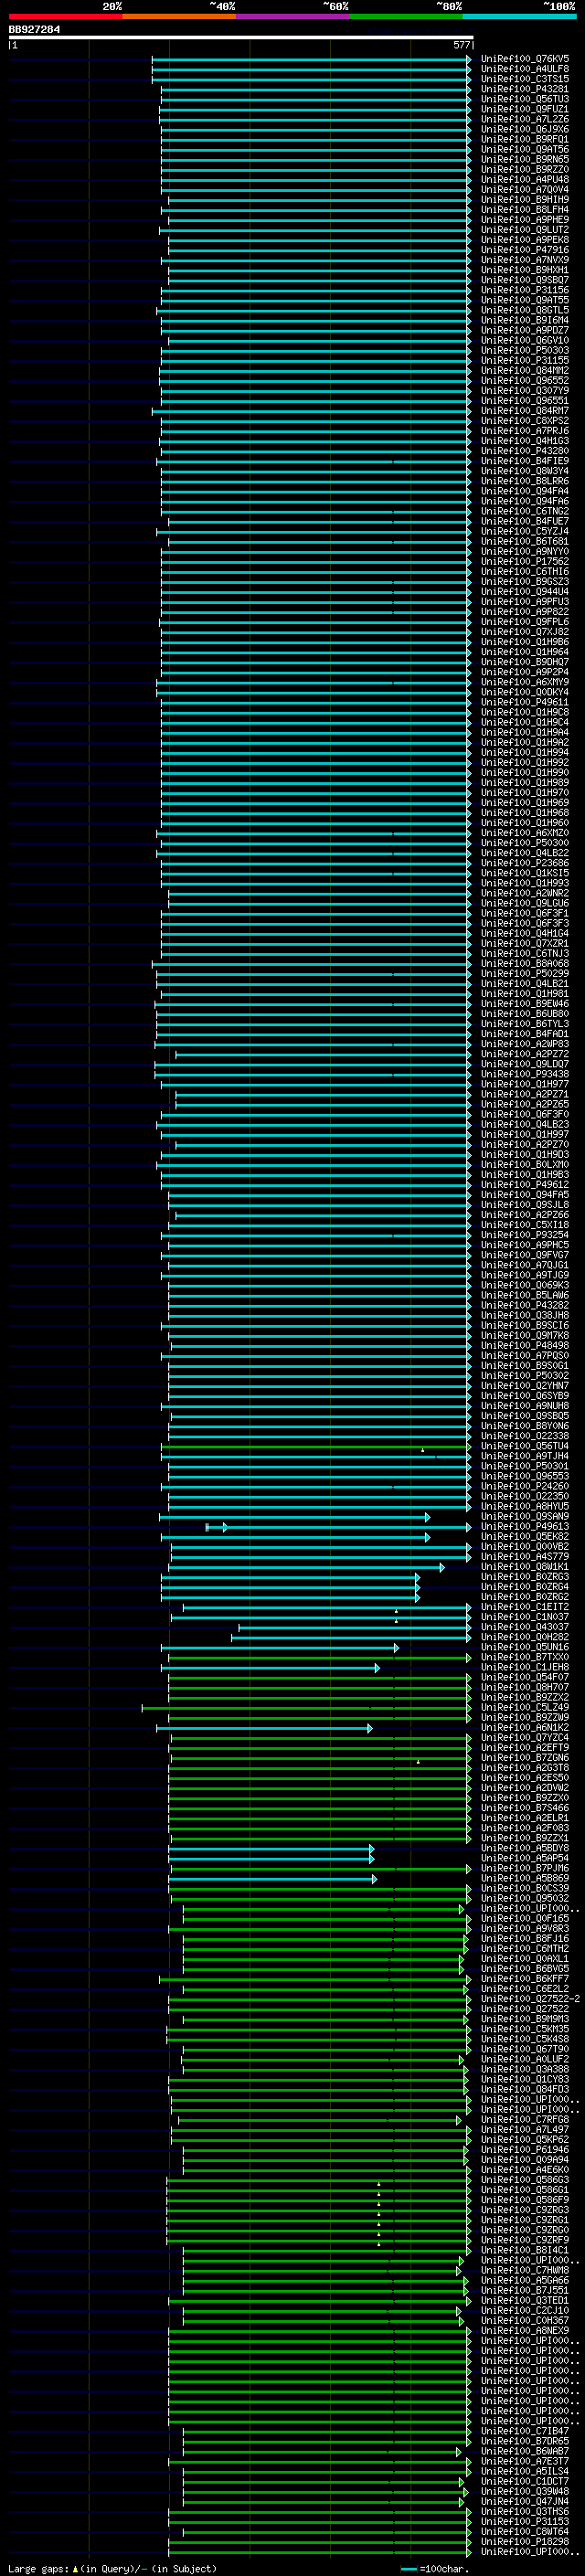
Task: Click the cyan ~100% identity legend swatch
Action: (519, 16)
